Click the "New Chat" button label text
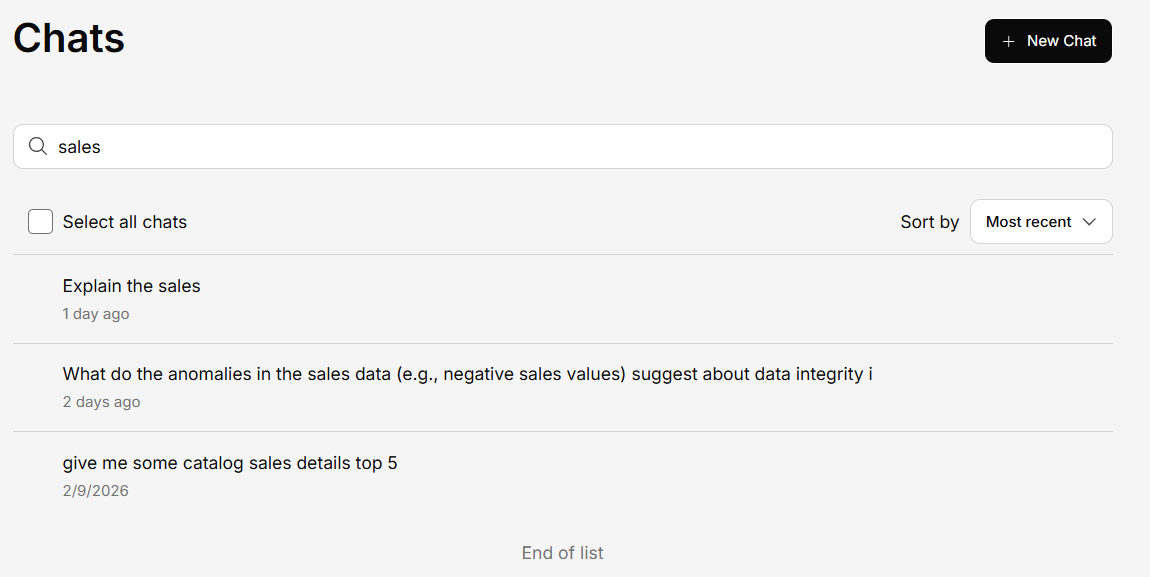This screenshot has width=1150, height=577. click(1061, 41)
